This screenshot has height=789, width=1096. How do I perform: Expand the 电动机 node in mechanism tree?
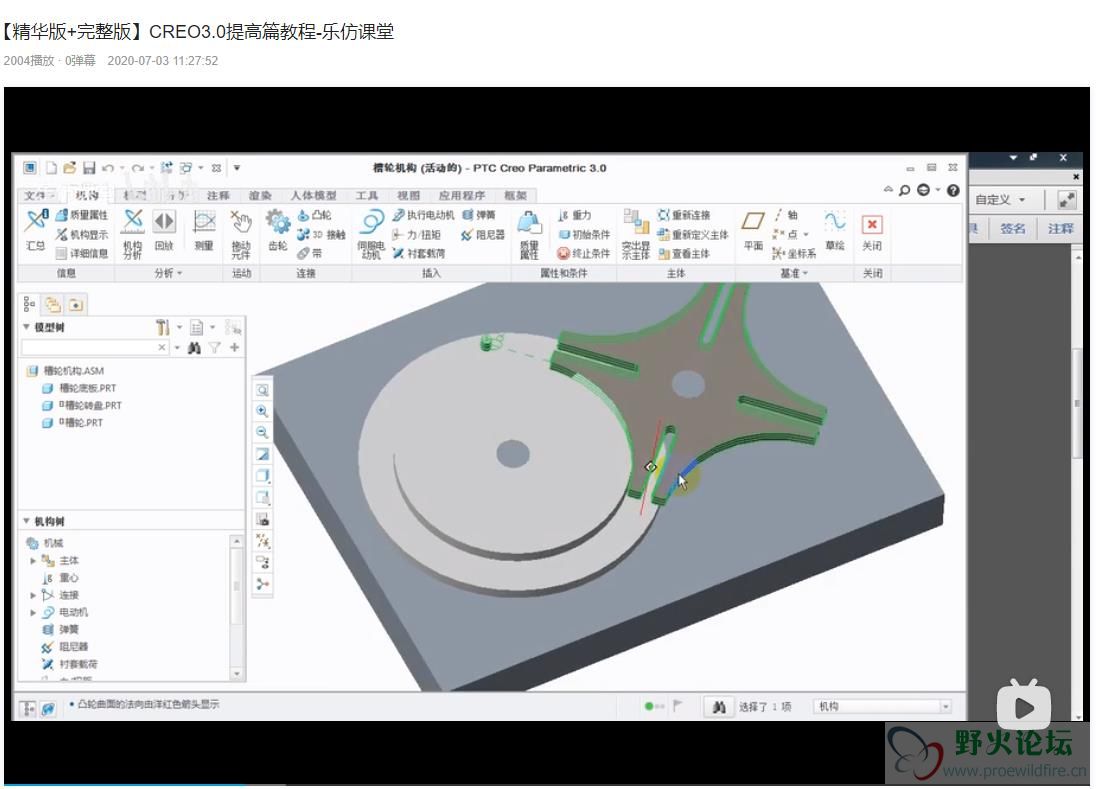33,612
